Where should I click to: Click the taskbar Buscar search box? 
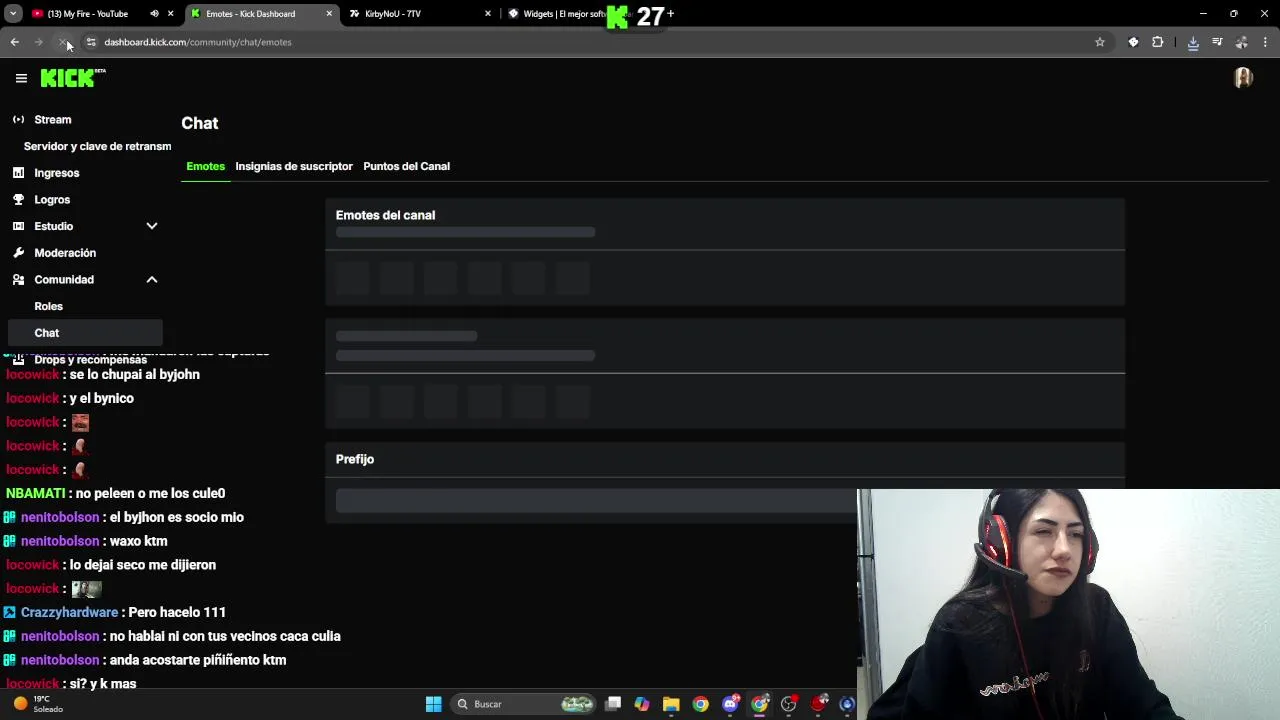524,704
